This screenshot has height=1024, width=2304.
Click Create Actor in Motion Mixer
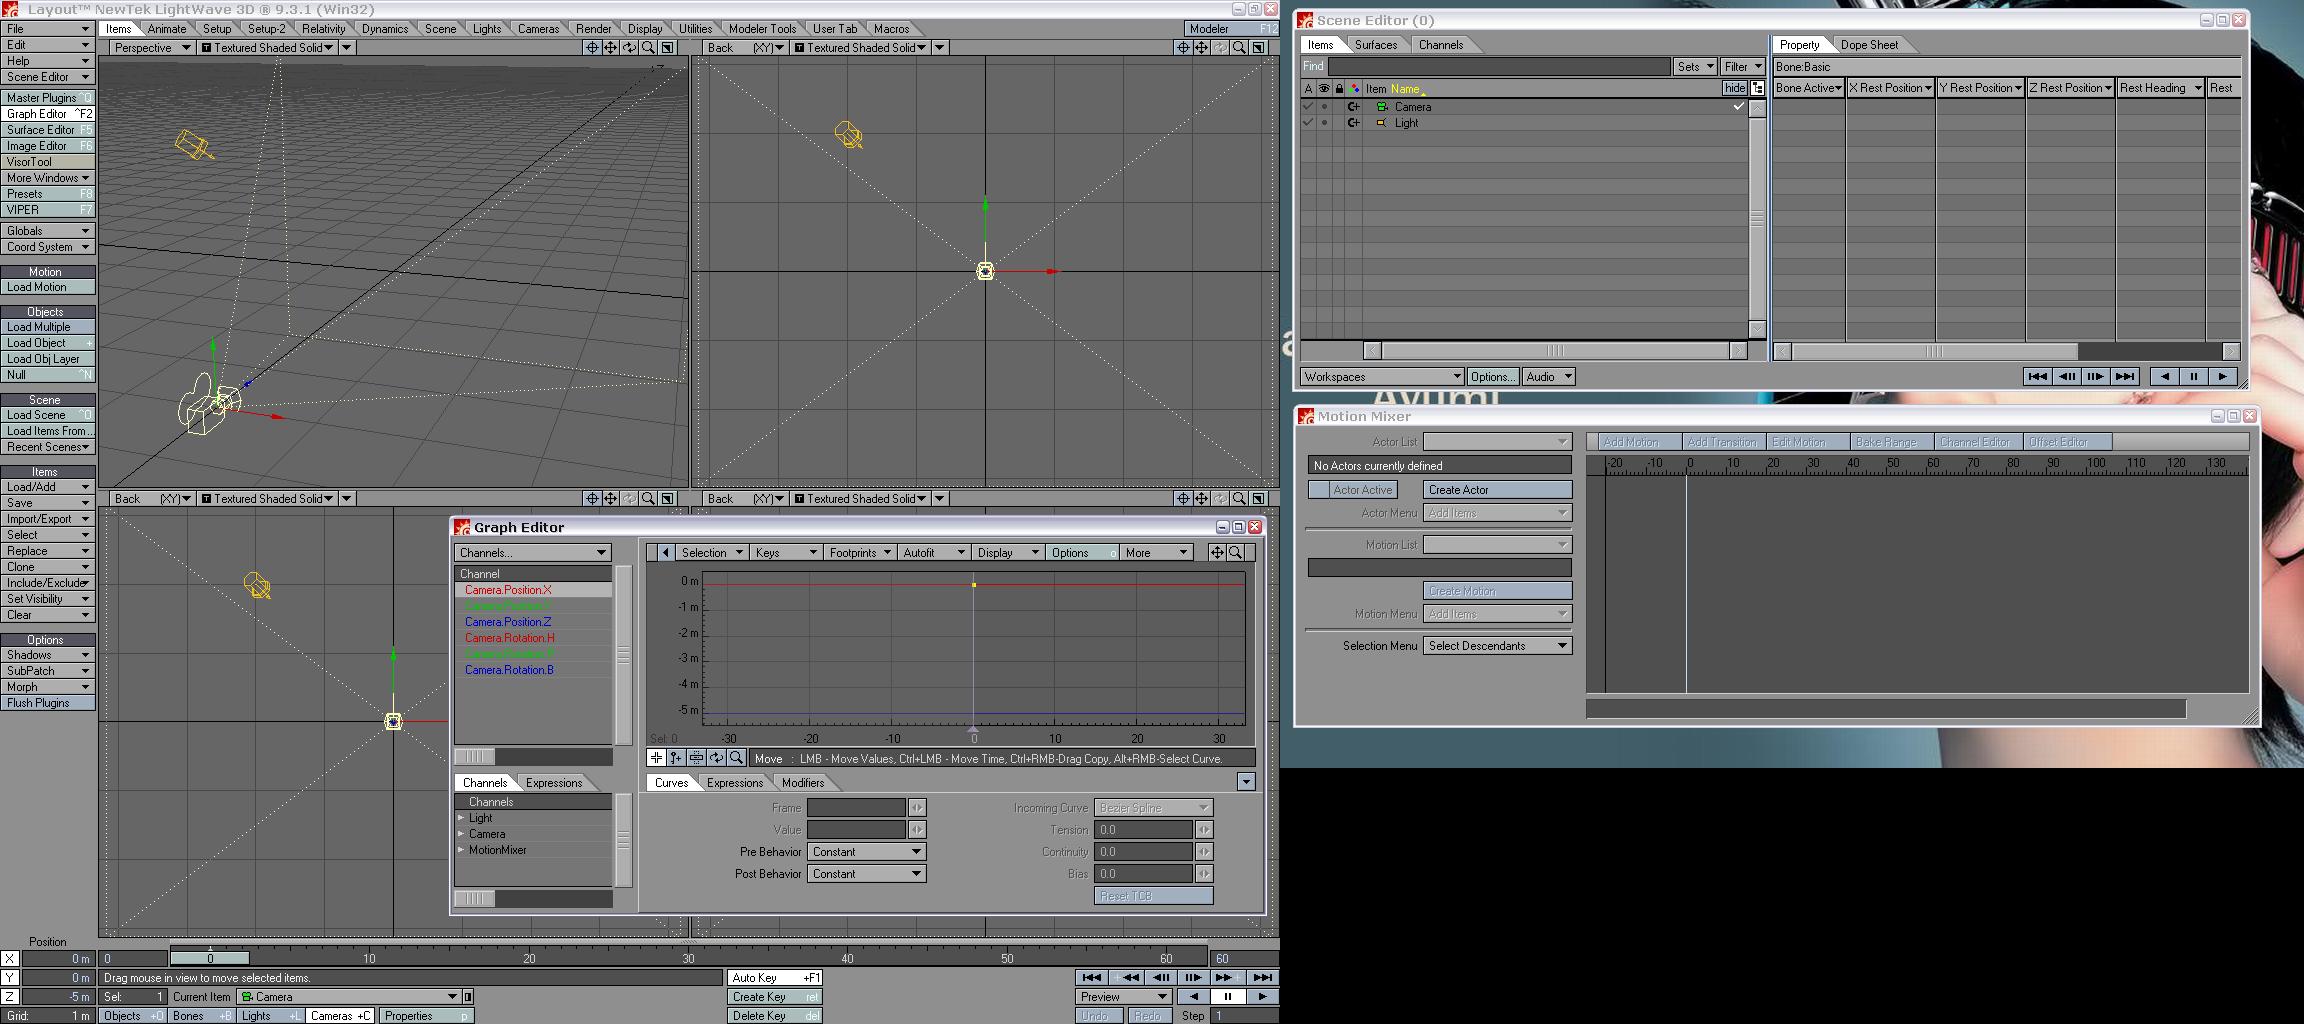[1497, 489]
